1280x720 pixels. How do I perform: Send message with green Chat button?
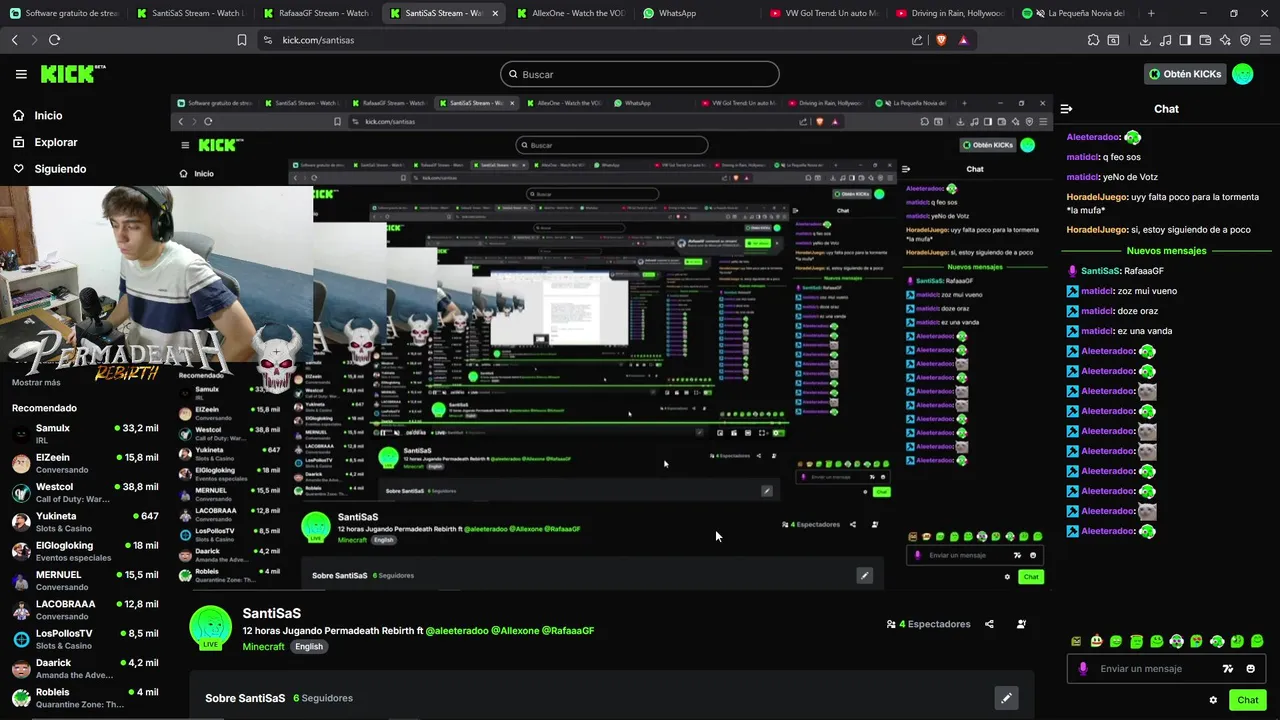pos(1247,700)
